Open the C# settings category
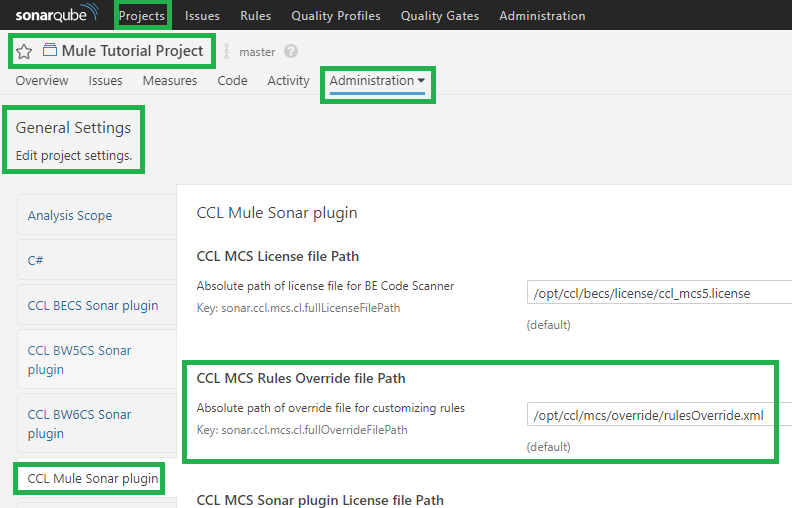Screen dimensions: 792x508 coord(97,261)
